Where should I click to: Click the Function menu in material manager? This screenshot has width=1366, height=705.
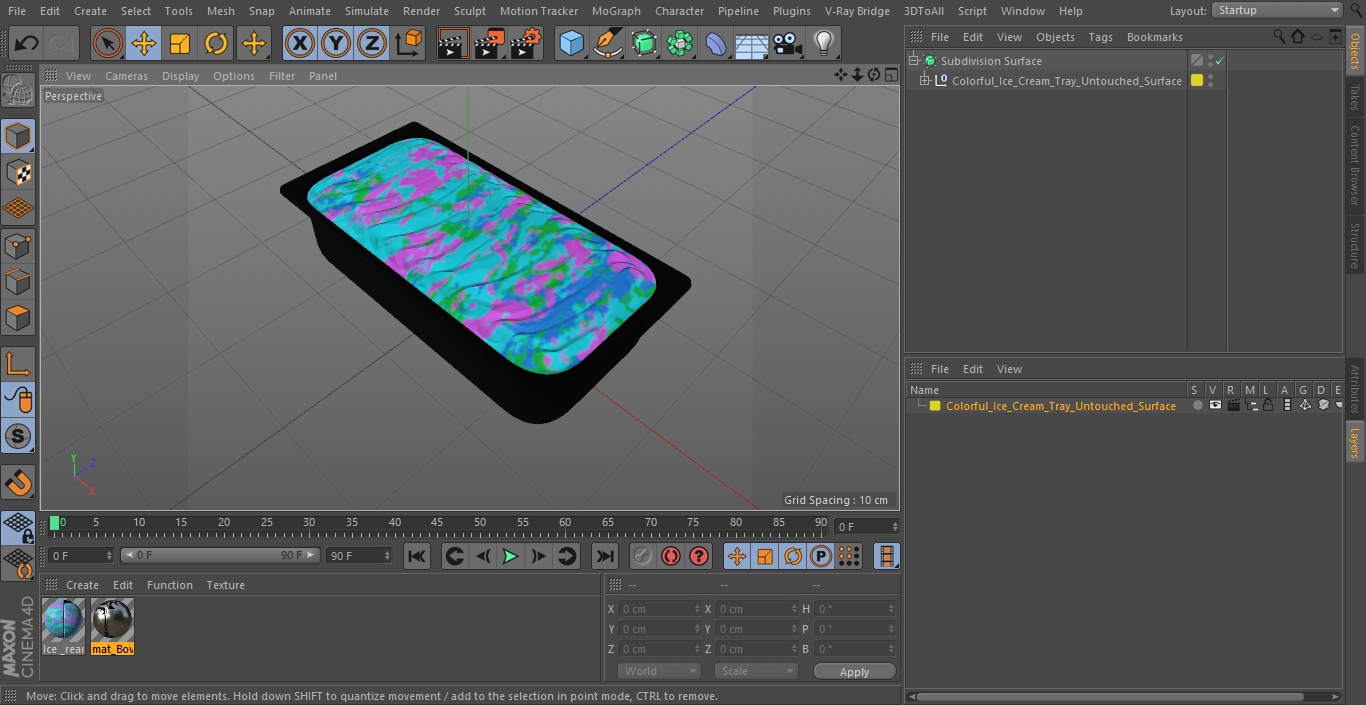point(170,585)
